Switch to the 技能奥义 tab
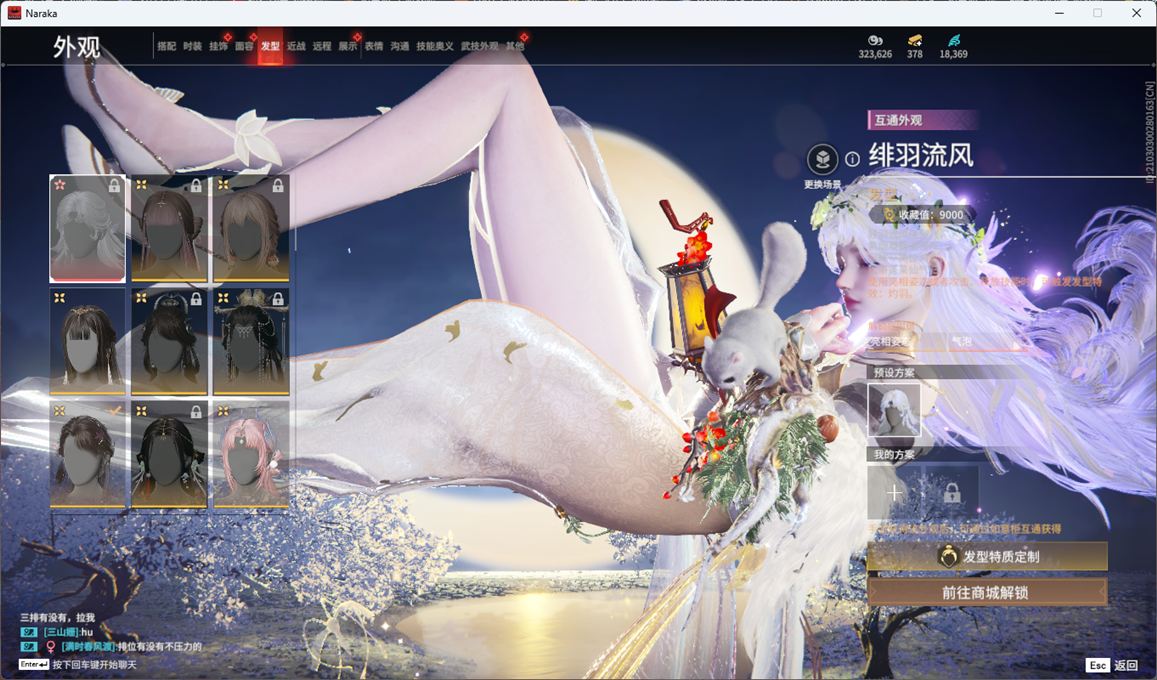 [x=435, y=46]
